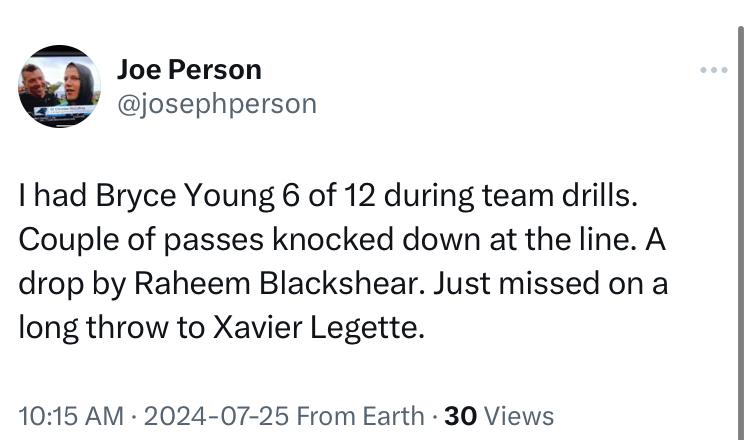Image resolution: width=750 pixels, height=440 pixels.
Task: Click the word Views in the footer
Action: [x=518, y=415]
